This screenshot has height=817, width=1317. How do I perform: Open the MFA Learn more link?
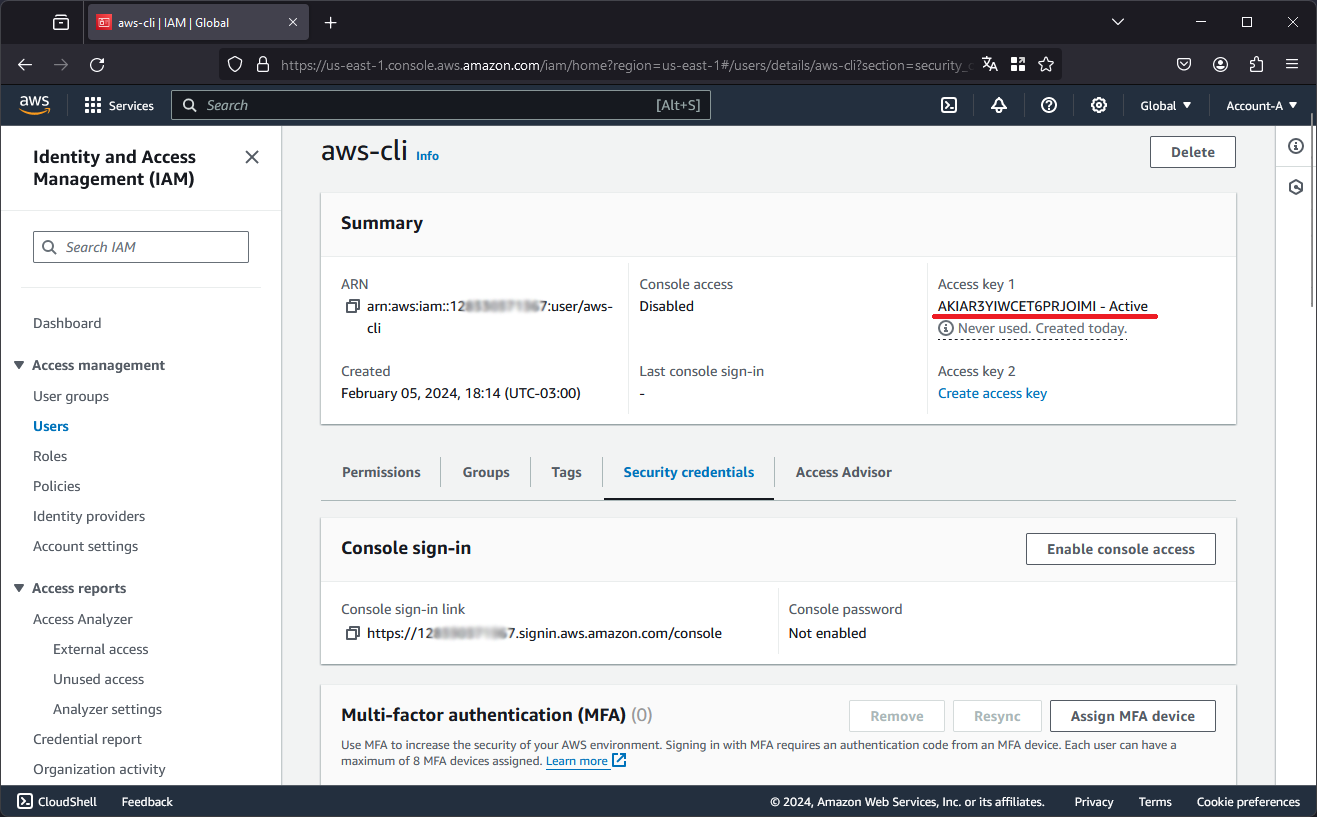point(586,761)
